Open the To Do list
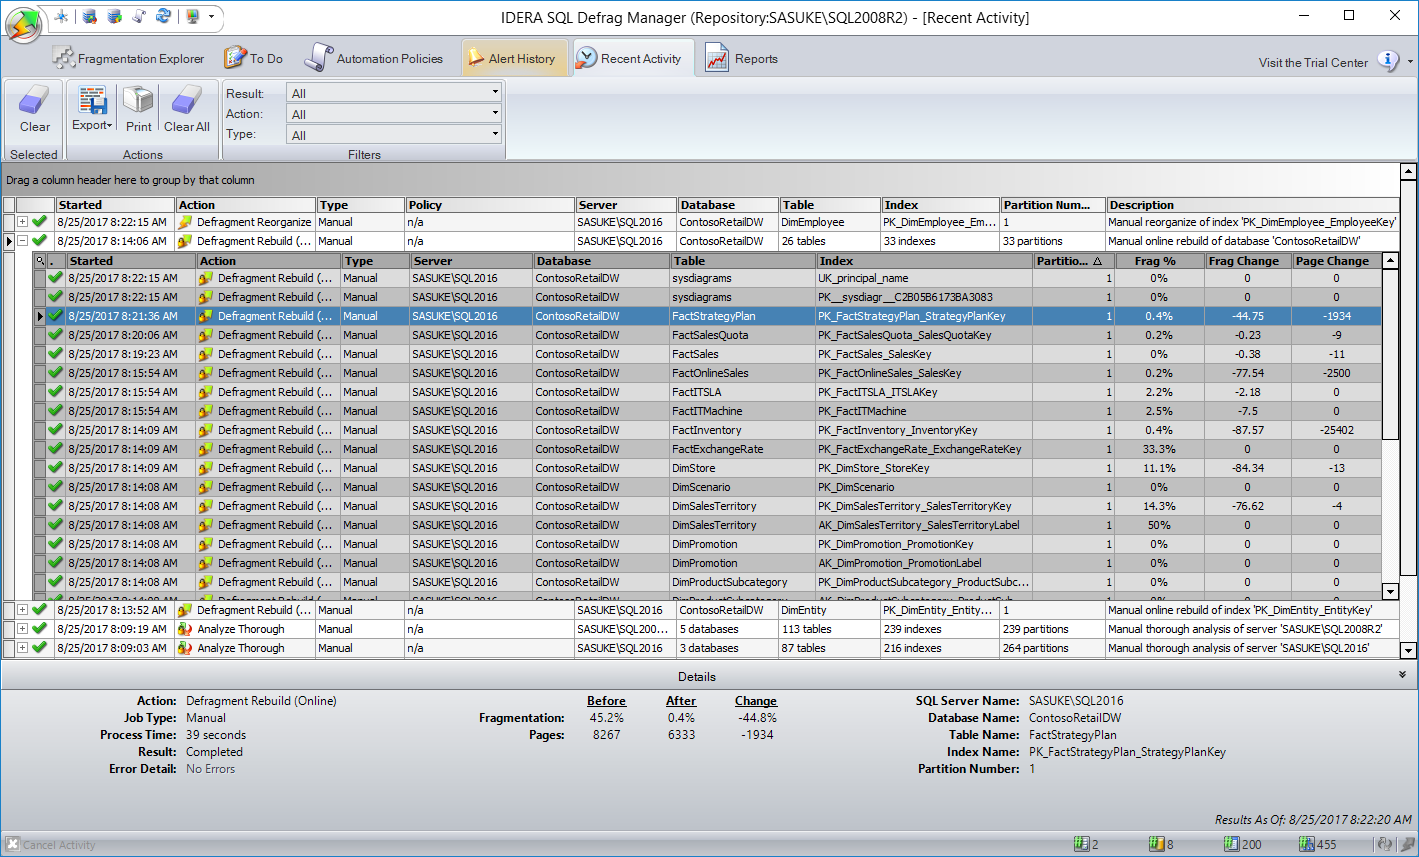Screen dimensions: 1419x857 (254, 59)
